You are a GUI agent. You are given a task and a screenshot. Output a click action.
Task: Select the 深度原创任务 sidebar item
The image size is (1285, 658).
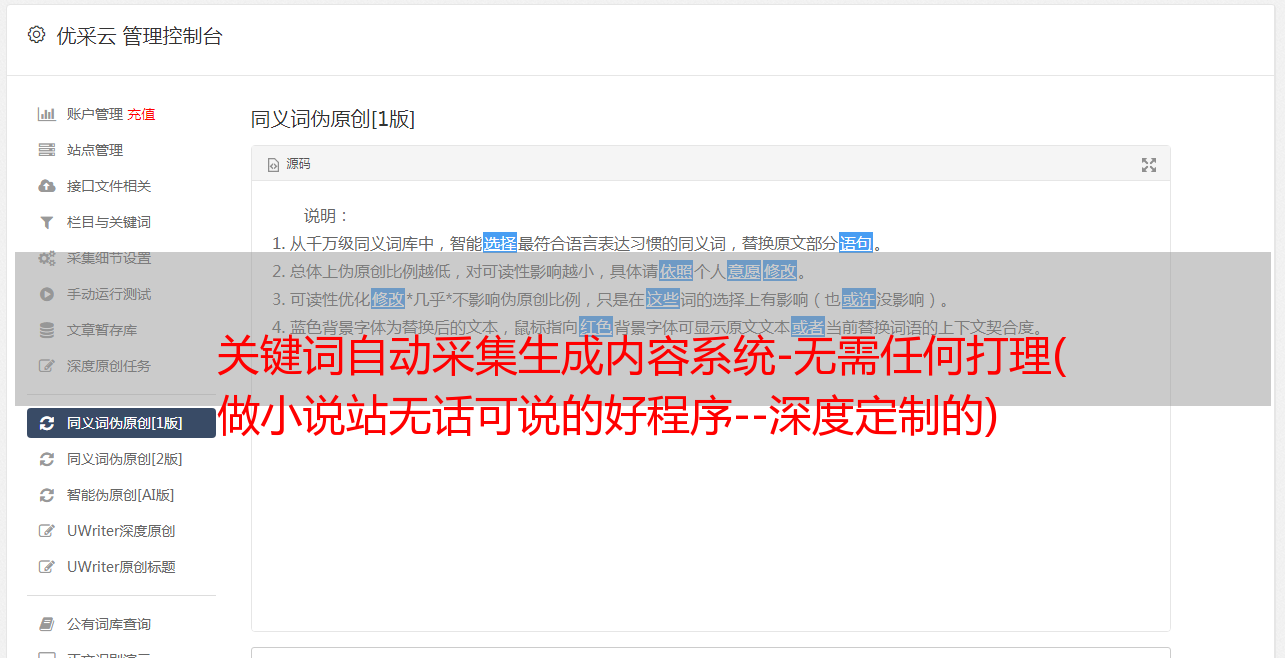pos(121,366)
